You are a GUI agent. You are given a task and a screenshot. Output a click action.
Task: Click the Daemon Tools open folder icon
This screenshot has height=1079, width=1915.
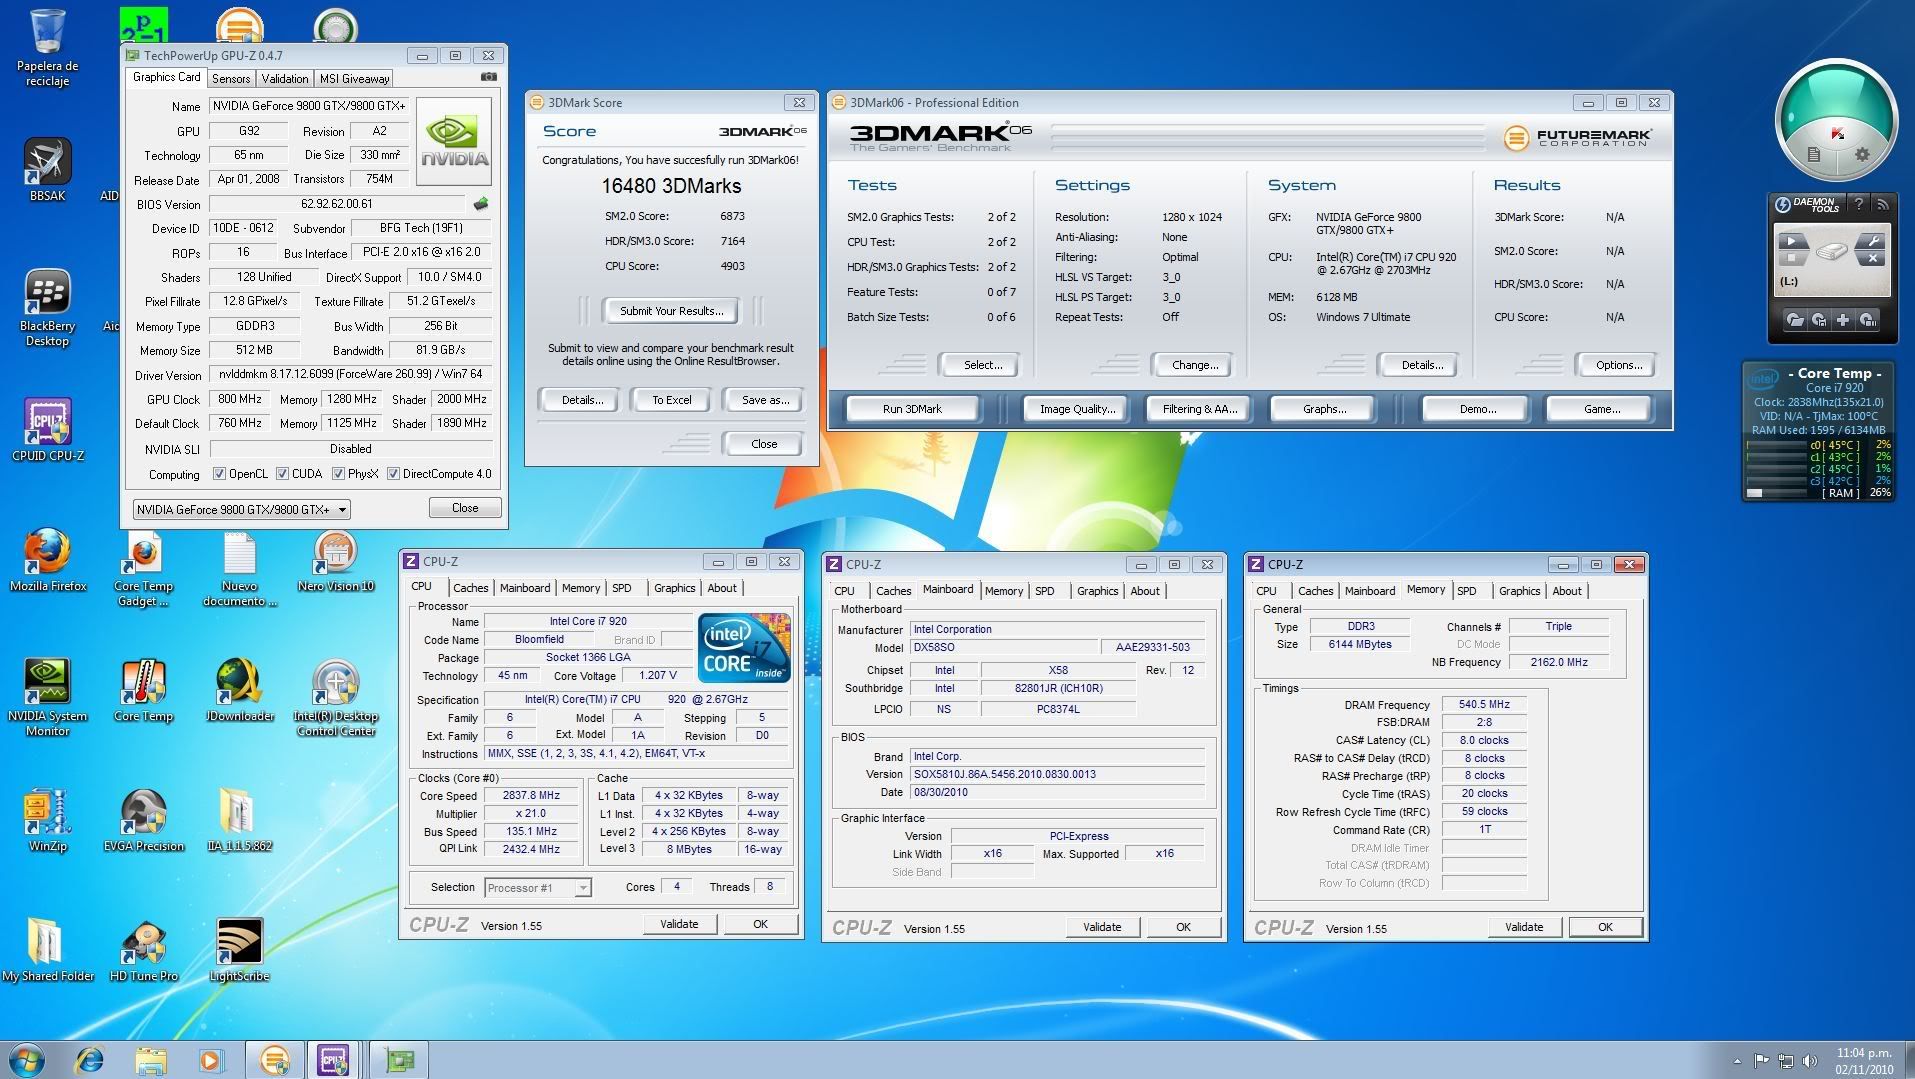tap(1795, 320)
